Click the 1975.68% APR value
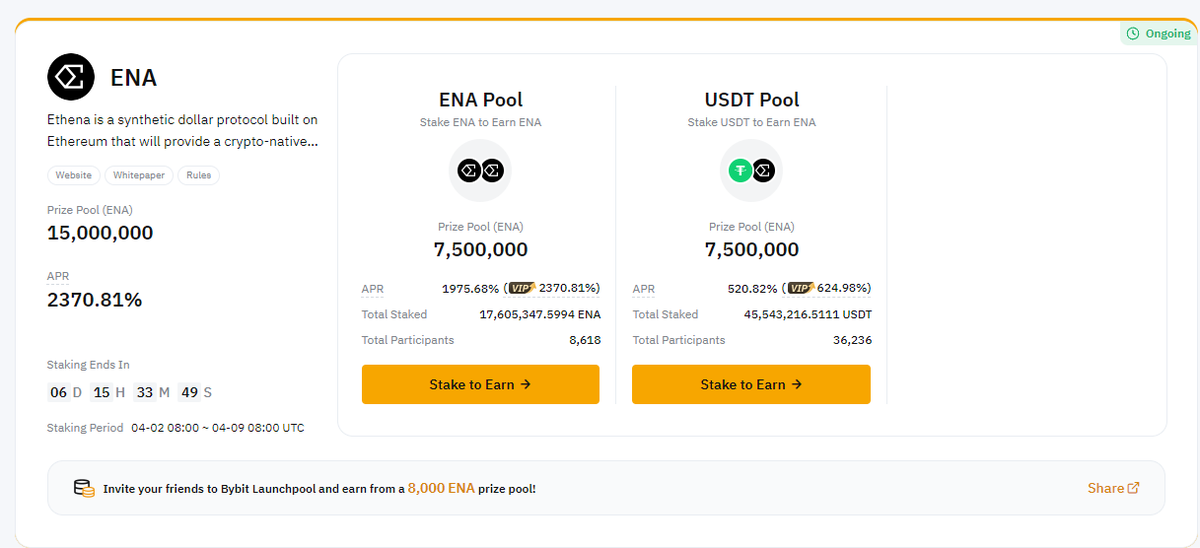The width and height of the screenshot is (1200, 548). click(470, 288)
